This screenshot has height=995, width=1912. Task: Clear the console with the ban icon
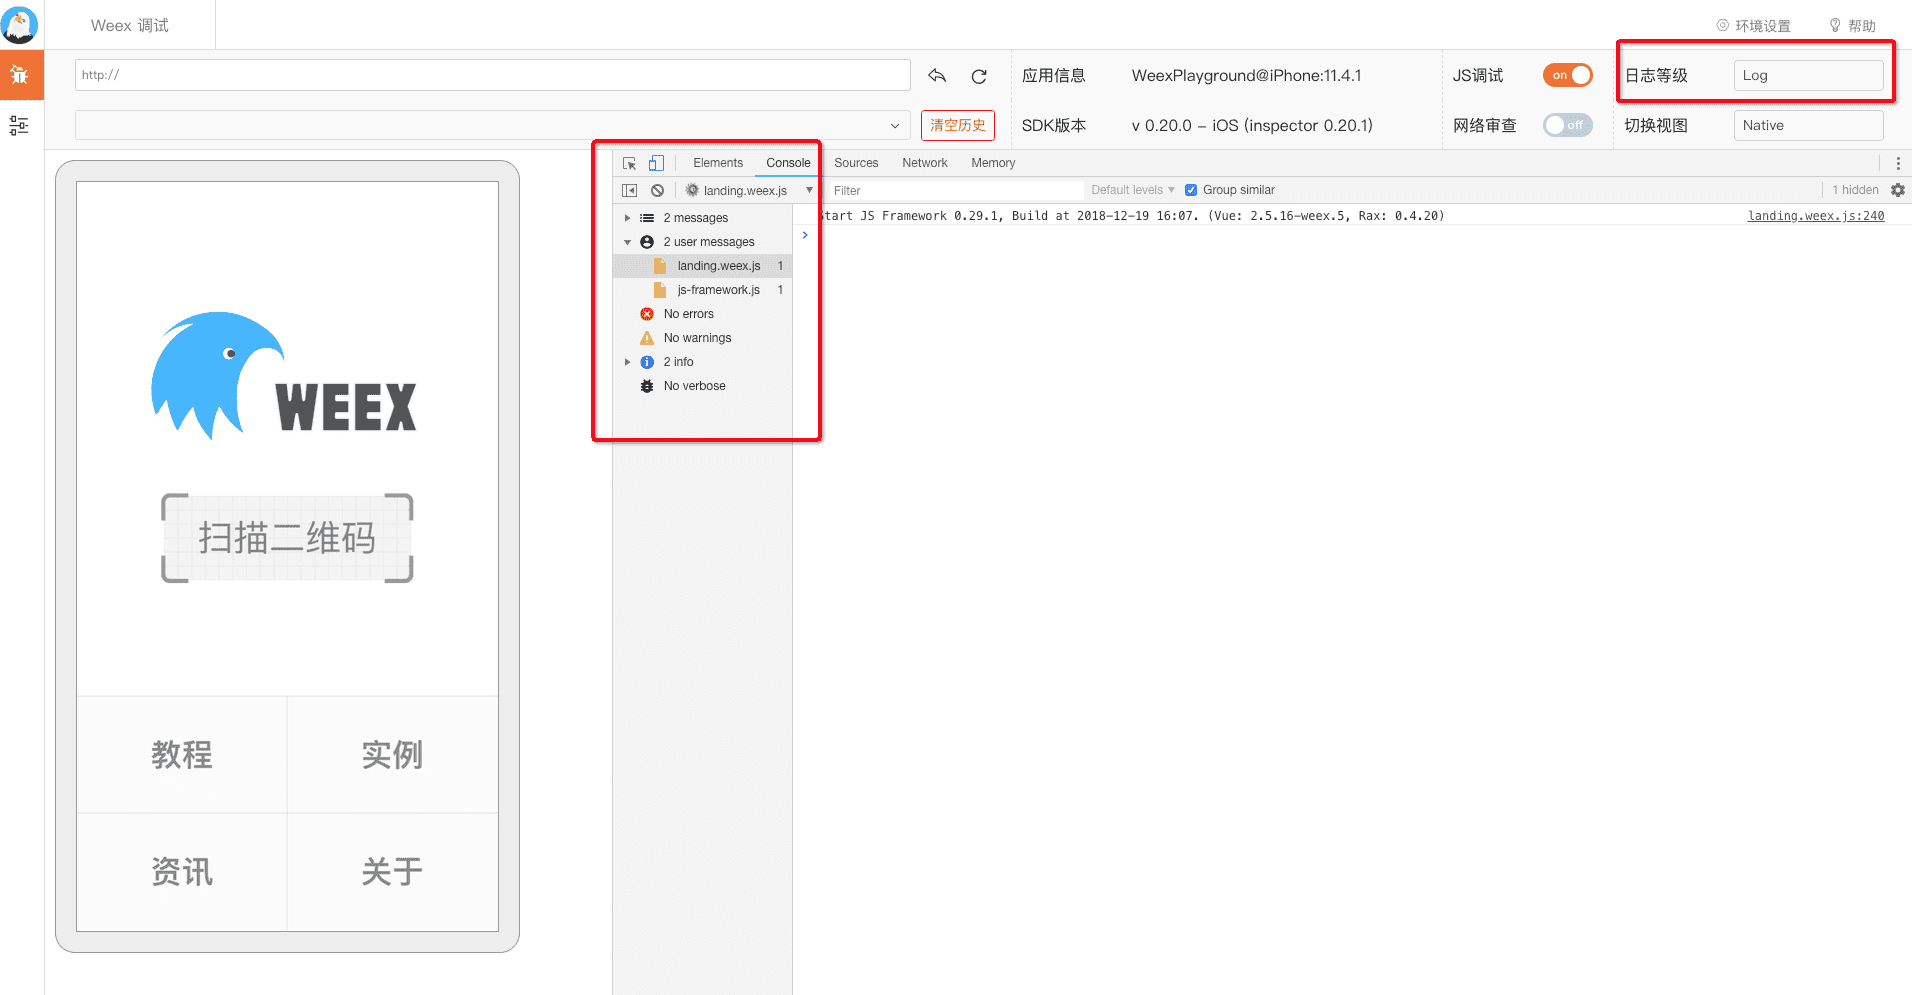coord(657,190)
